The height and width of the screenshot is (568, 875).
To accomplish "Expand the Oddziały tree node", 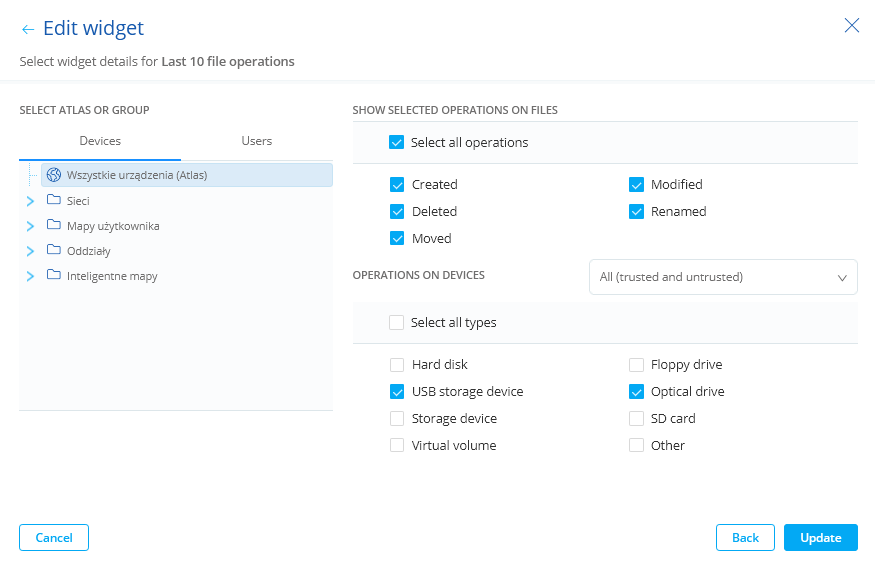I will click(30, 251).
